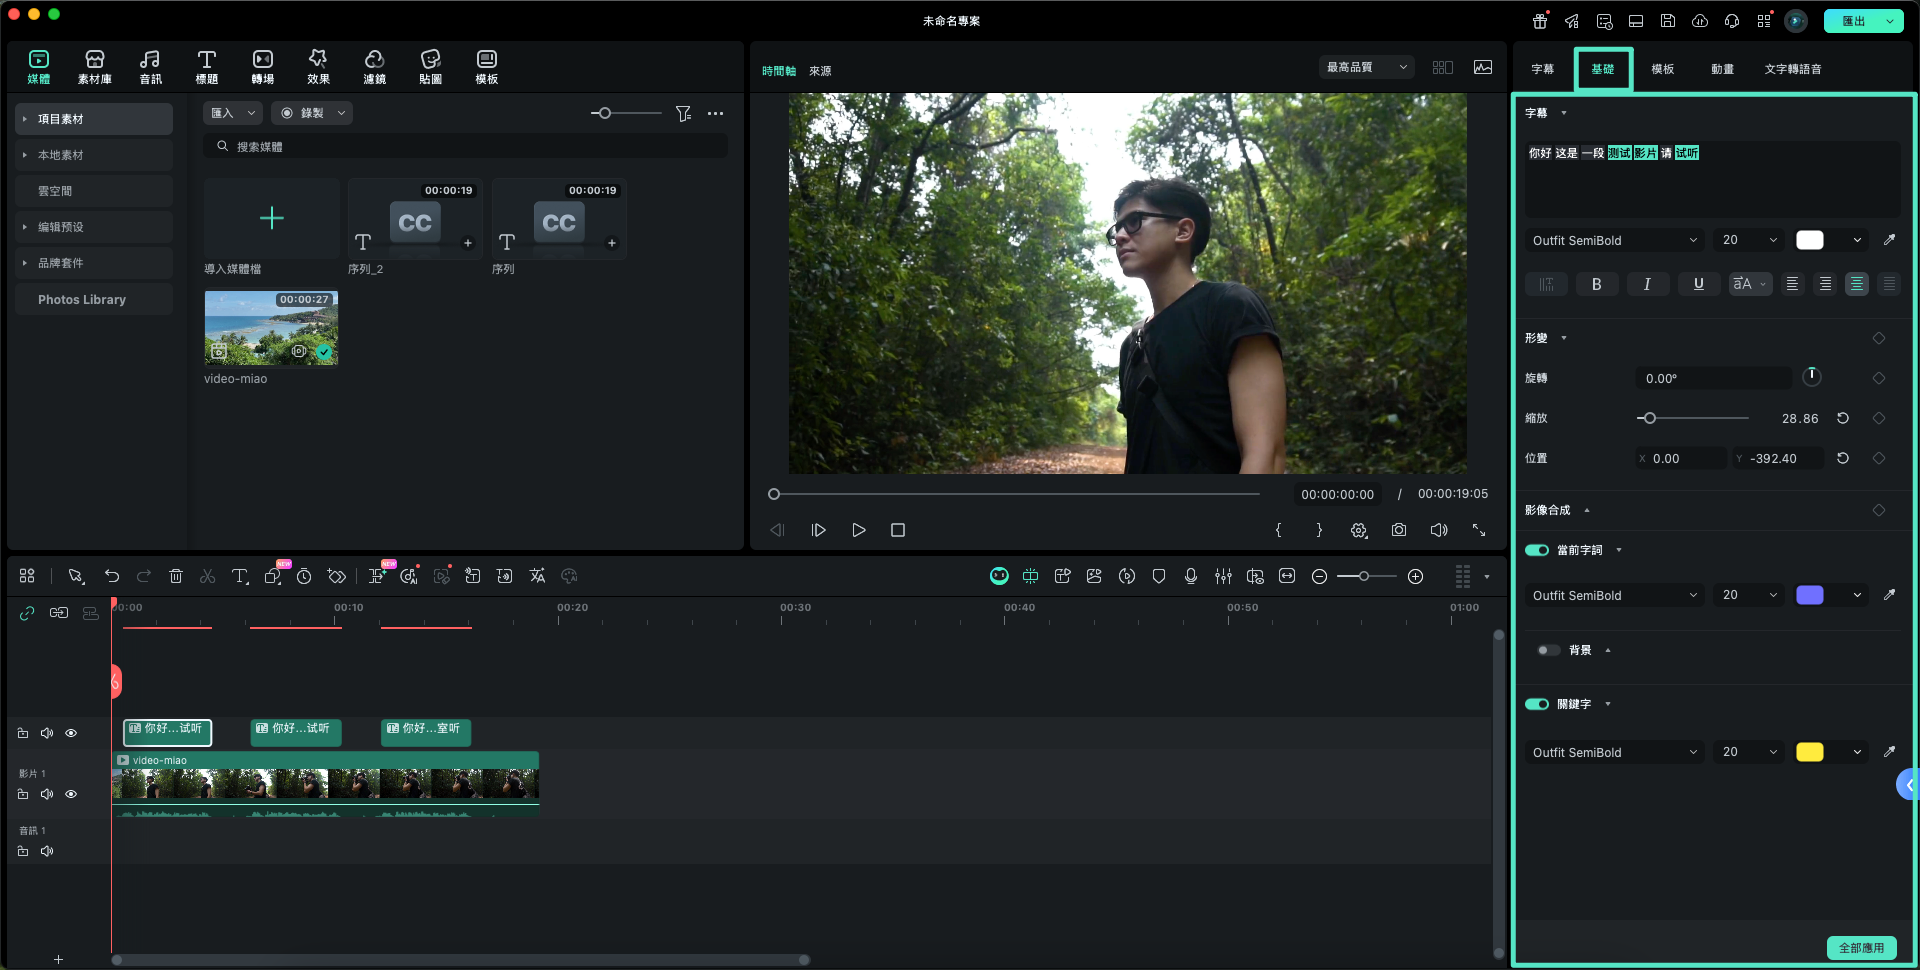Enable the 背景 background toggle
This screenshot has height=970, width=1920.
tap(1548, 650)
